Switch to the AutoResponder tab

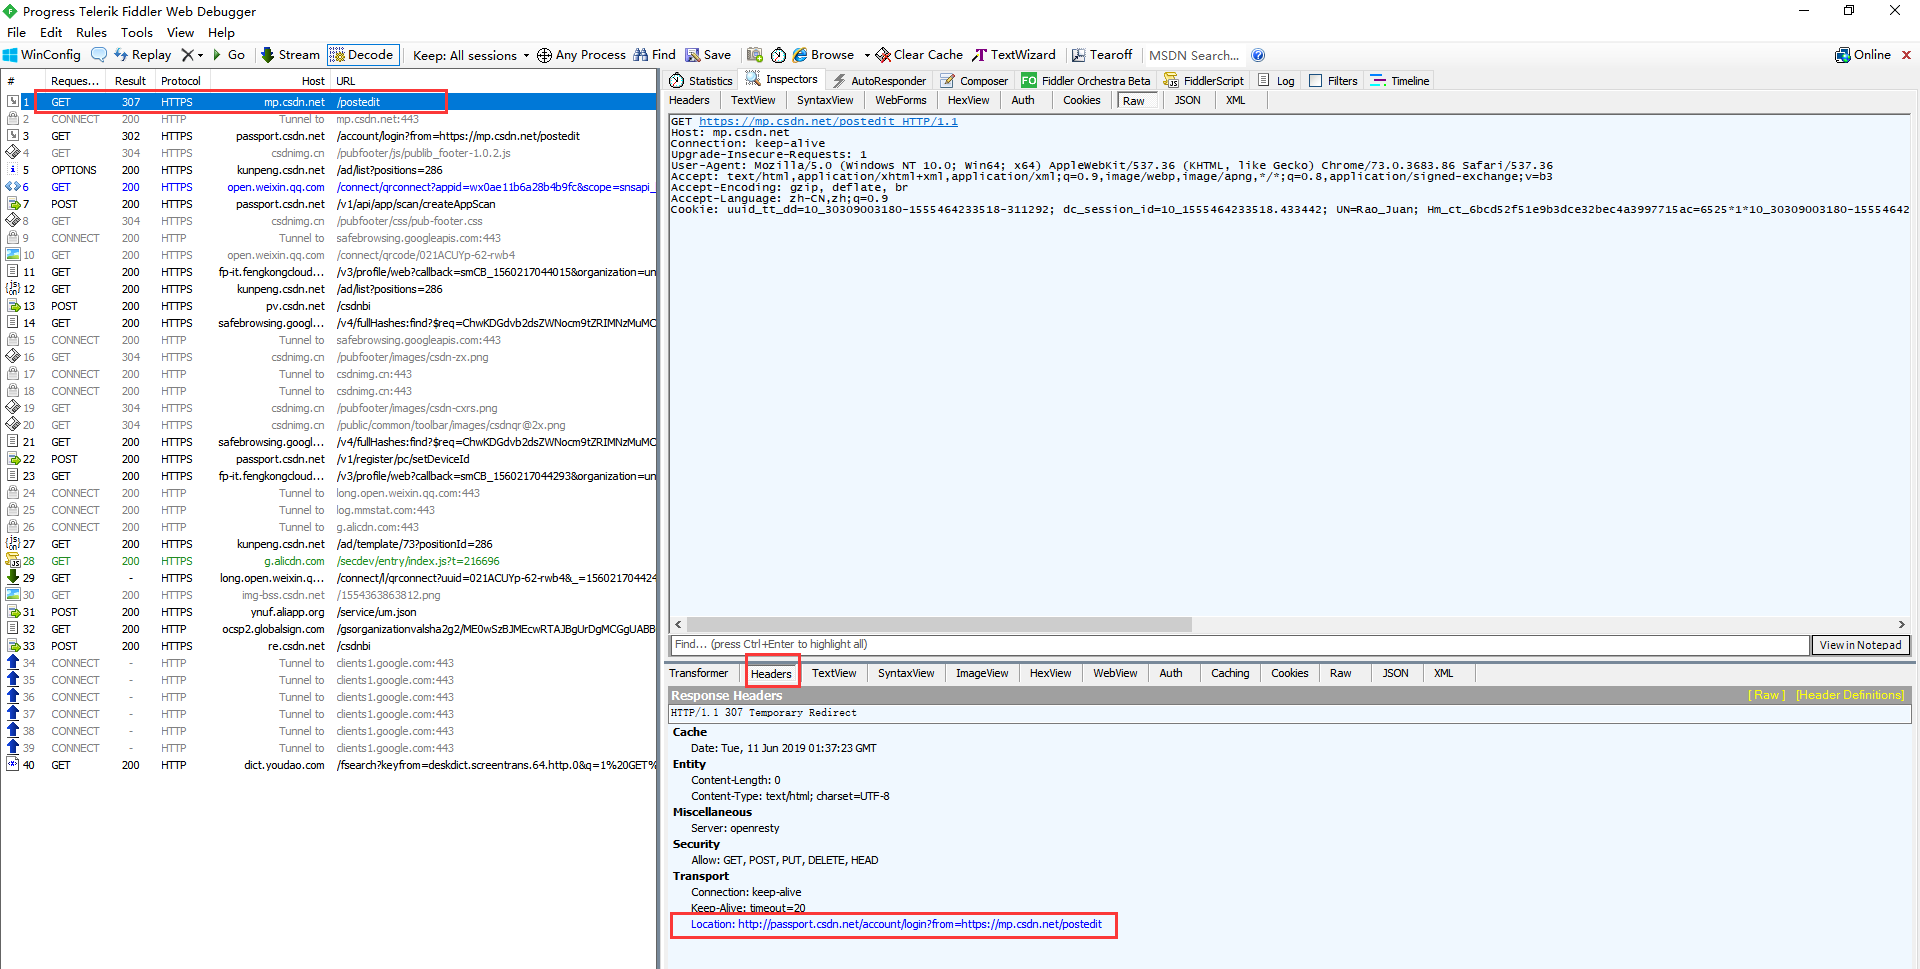click(880, 81)
